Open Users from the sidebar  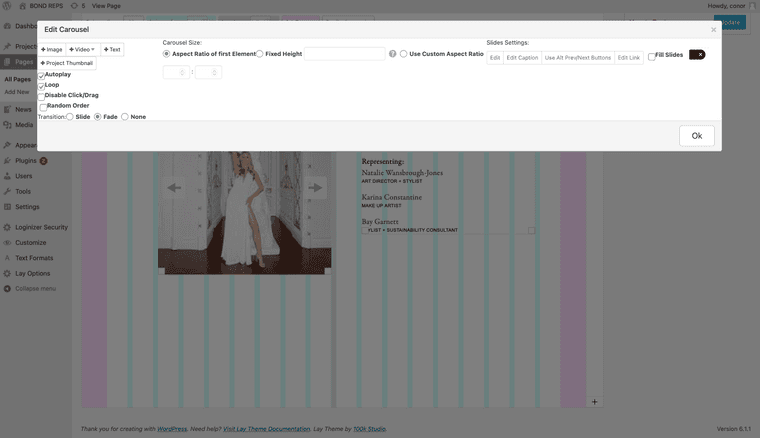(x=23, y=175)
